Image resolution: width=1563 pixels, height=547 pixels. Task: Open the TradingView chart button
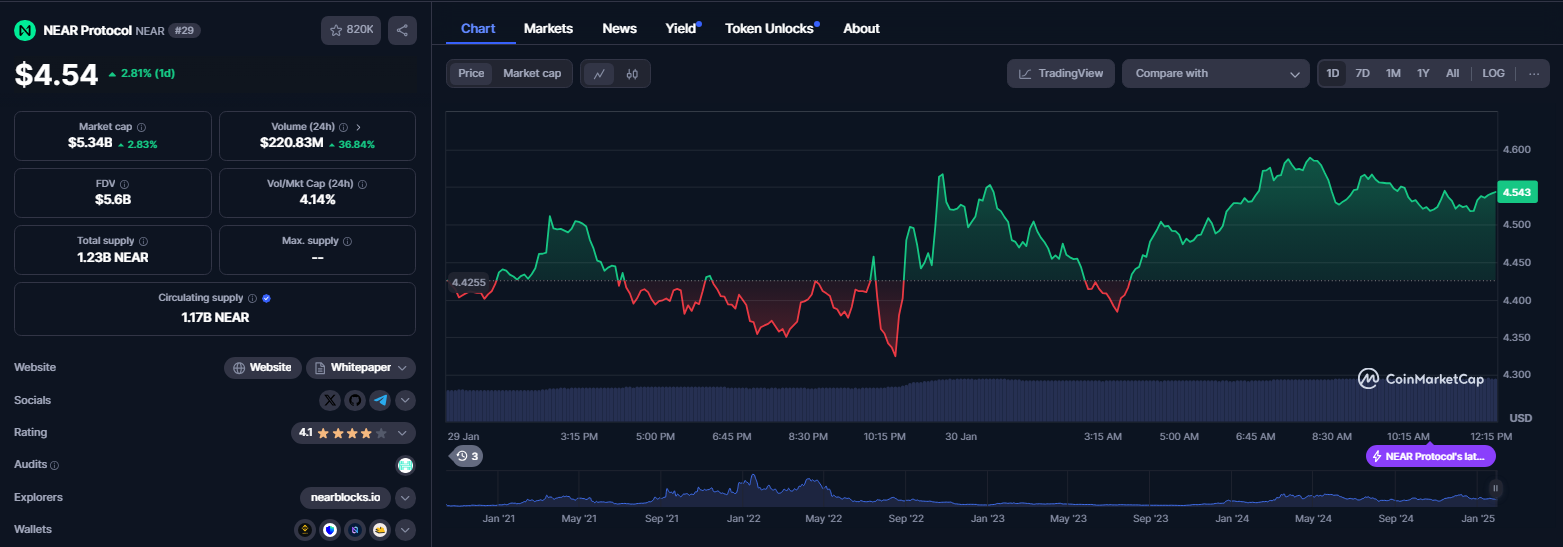pos(1061,73)
